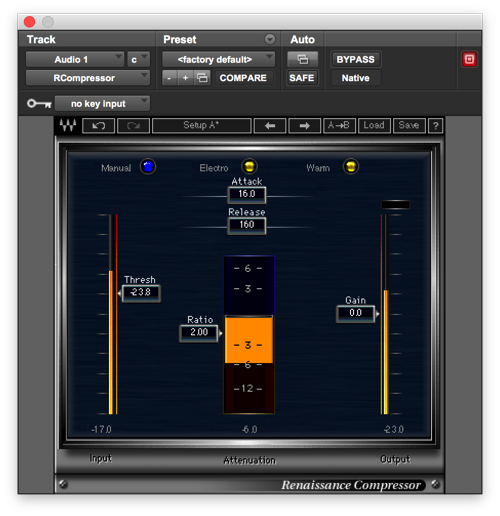Toggle the Electro yellow mode light
This screenshot has width=500, height=516.
click(x=249, y=166)
